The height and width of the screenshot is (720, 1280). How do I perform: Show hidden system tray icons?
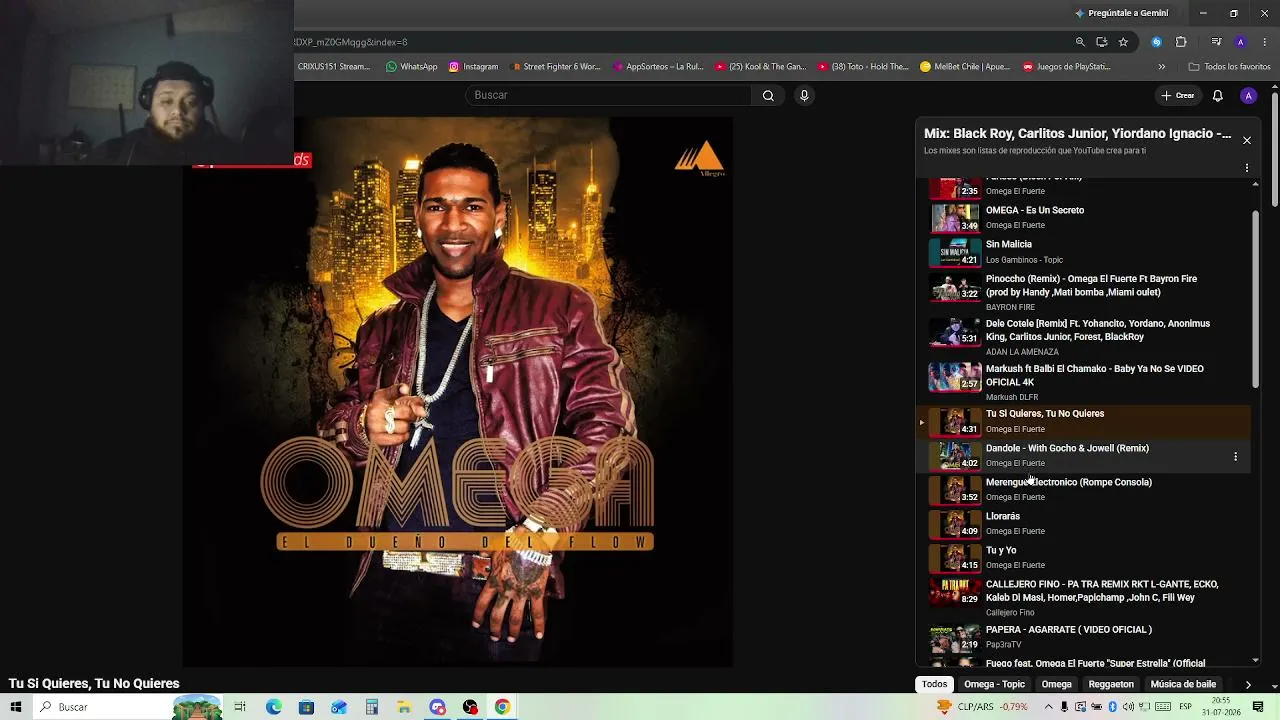tap(1048, 707)
